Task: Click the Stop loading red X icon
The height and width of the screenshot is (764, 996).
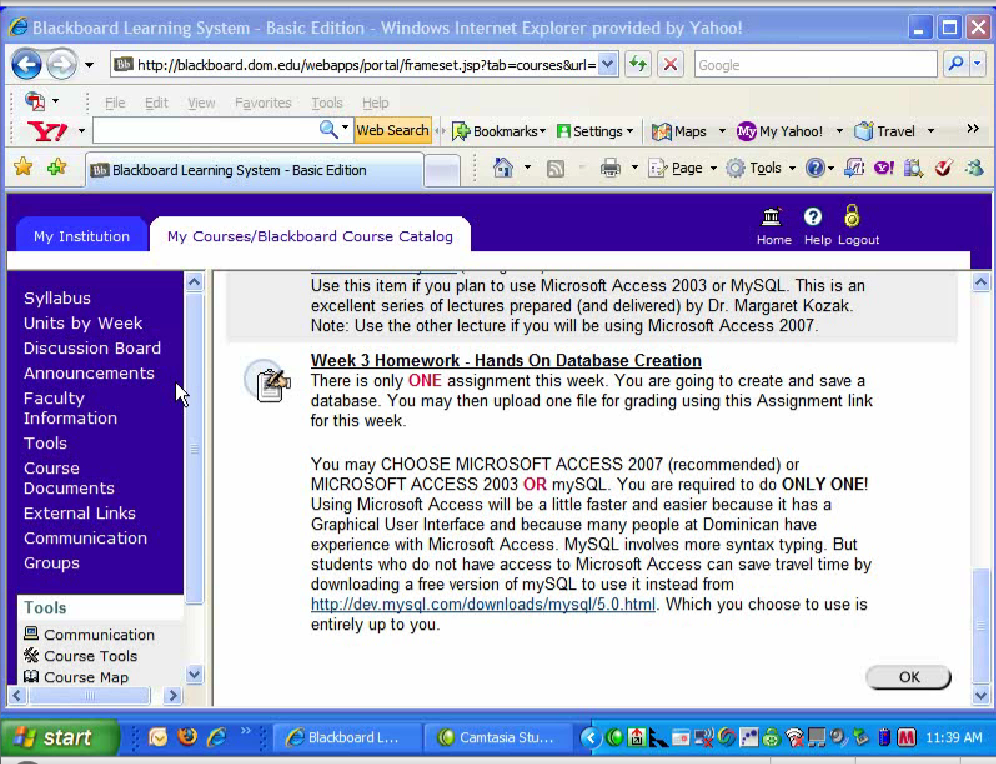Action: 670,65
